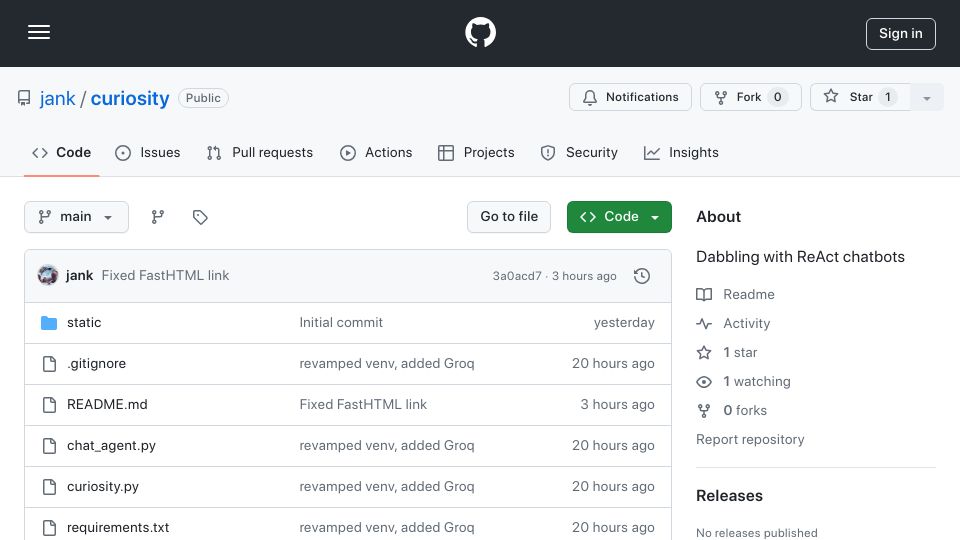960x540 pixels.
Task: Open the Activity link in About
Action: click(x=746, y=323)
